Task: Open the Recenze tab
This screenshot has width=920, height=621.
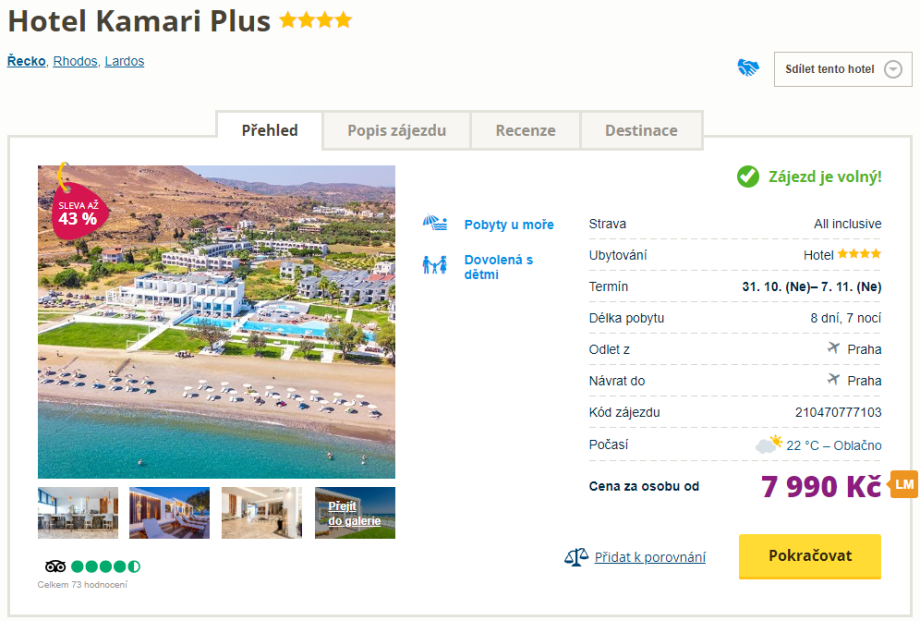Action: [525, 130]
